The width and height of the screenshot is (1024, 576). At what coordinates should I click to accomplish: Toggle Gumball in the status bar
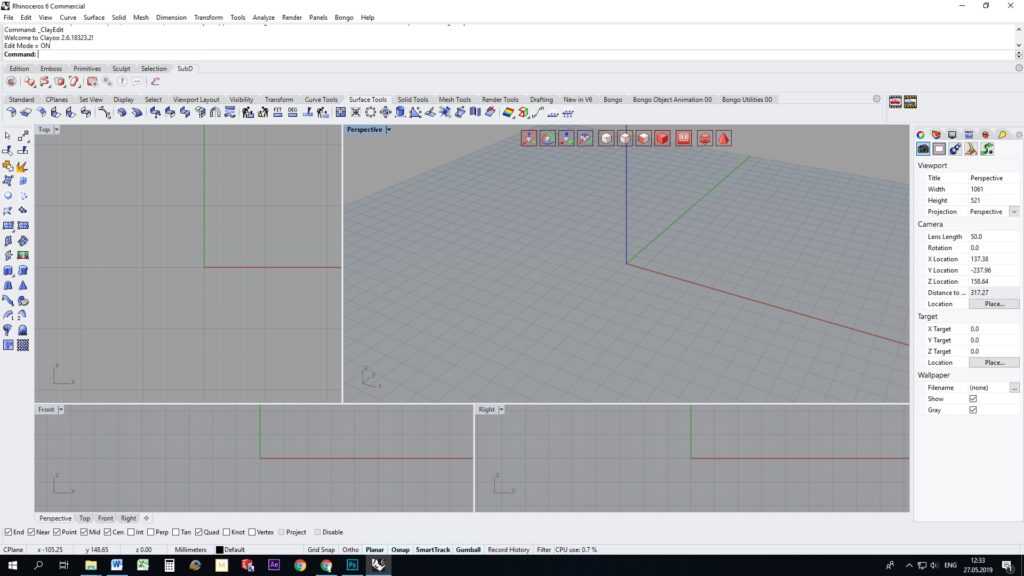coord(468,549)
